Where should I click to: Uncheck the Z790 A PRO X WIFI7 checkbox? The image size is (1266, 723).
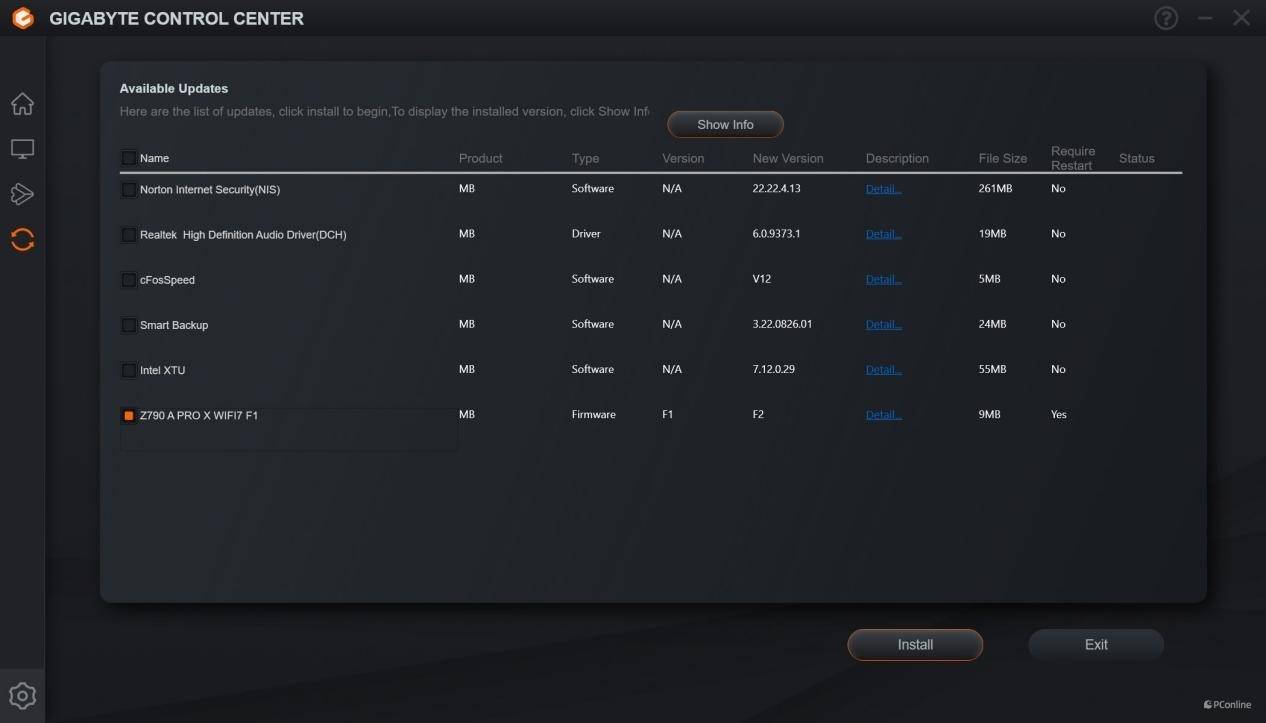point(129,415)
